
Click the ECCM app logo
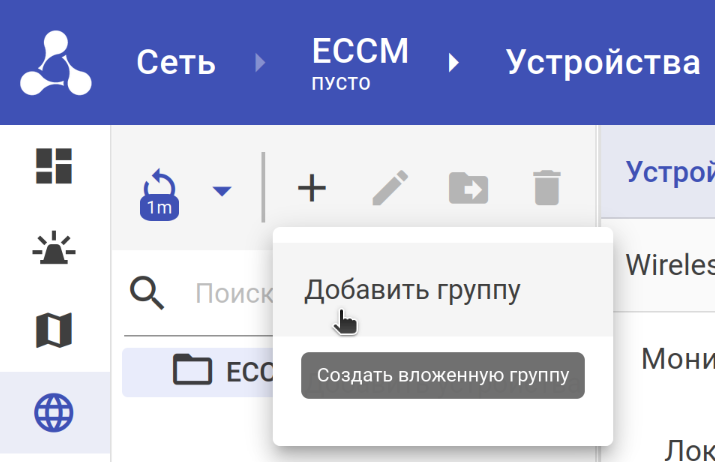coord(55,62)
